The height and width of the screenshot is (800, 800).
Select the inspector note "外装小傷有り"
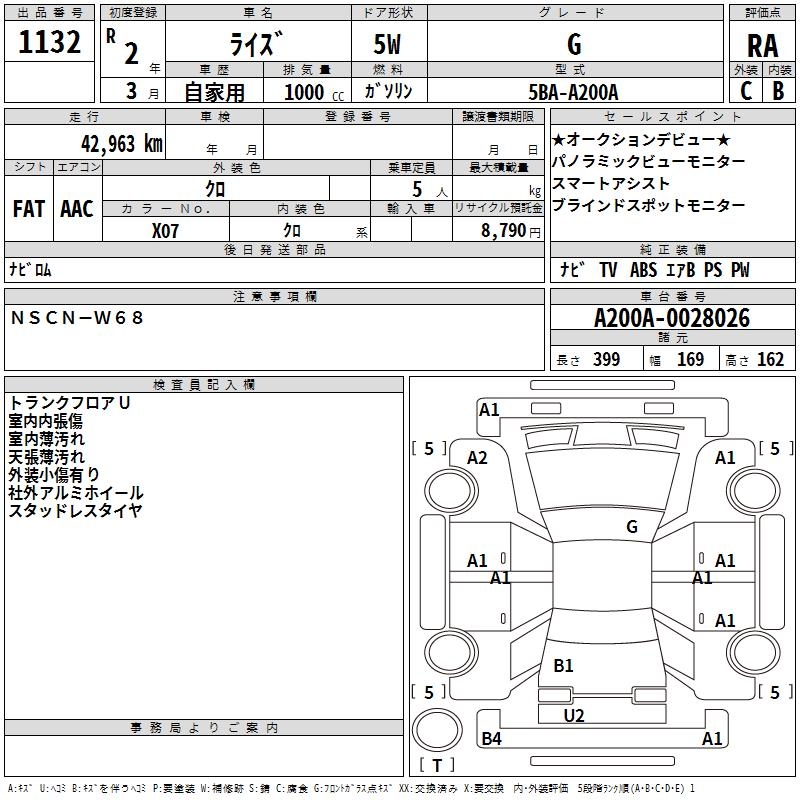pyautogui.click(x=54, y=474)
